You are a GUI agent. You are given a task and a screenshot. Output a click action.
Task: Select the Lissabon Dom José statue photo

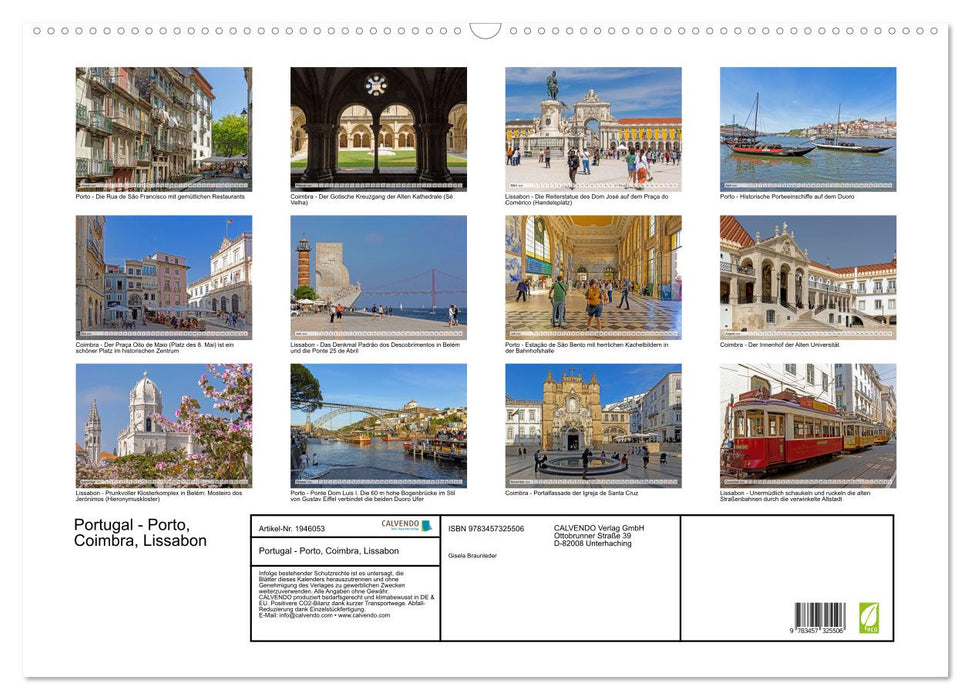click(592, 128)
